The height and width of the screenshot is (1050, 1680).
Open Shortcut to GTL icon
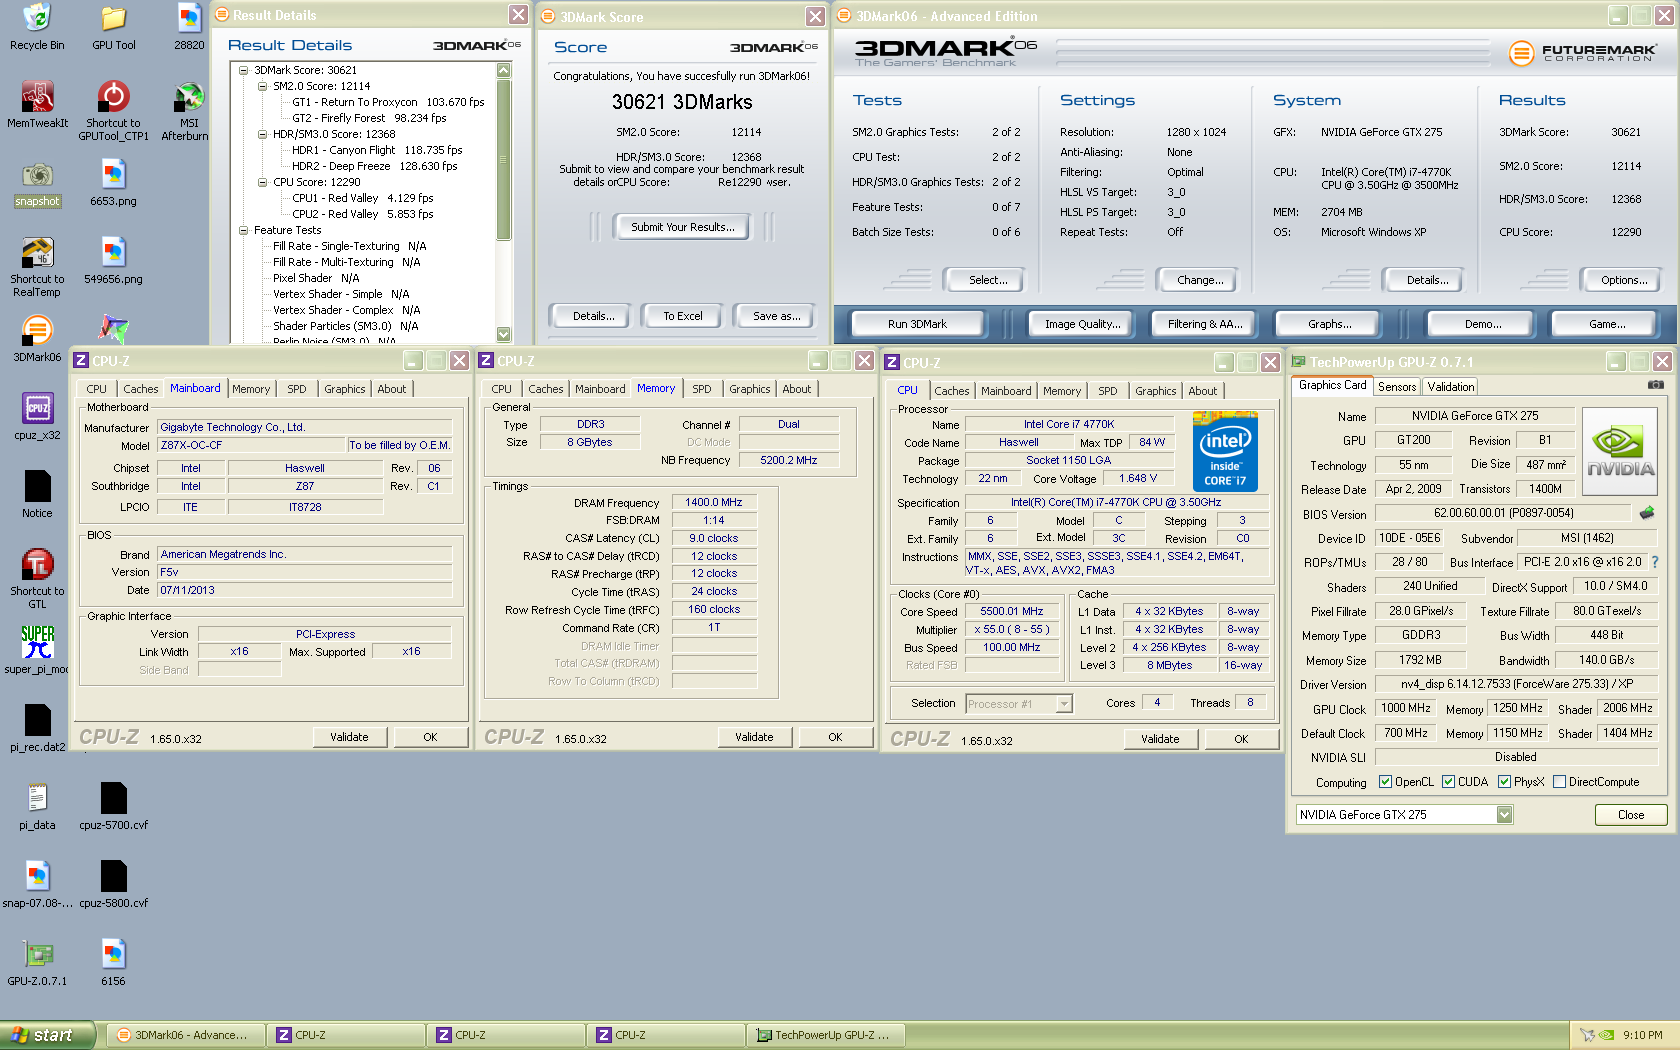(37, 579)
